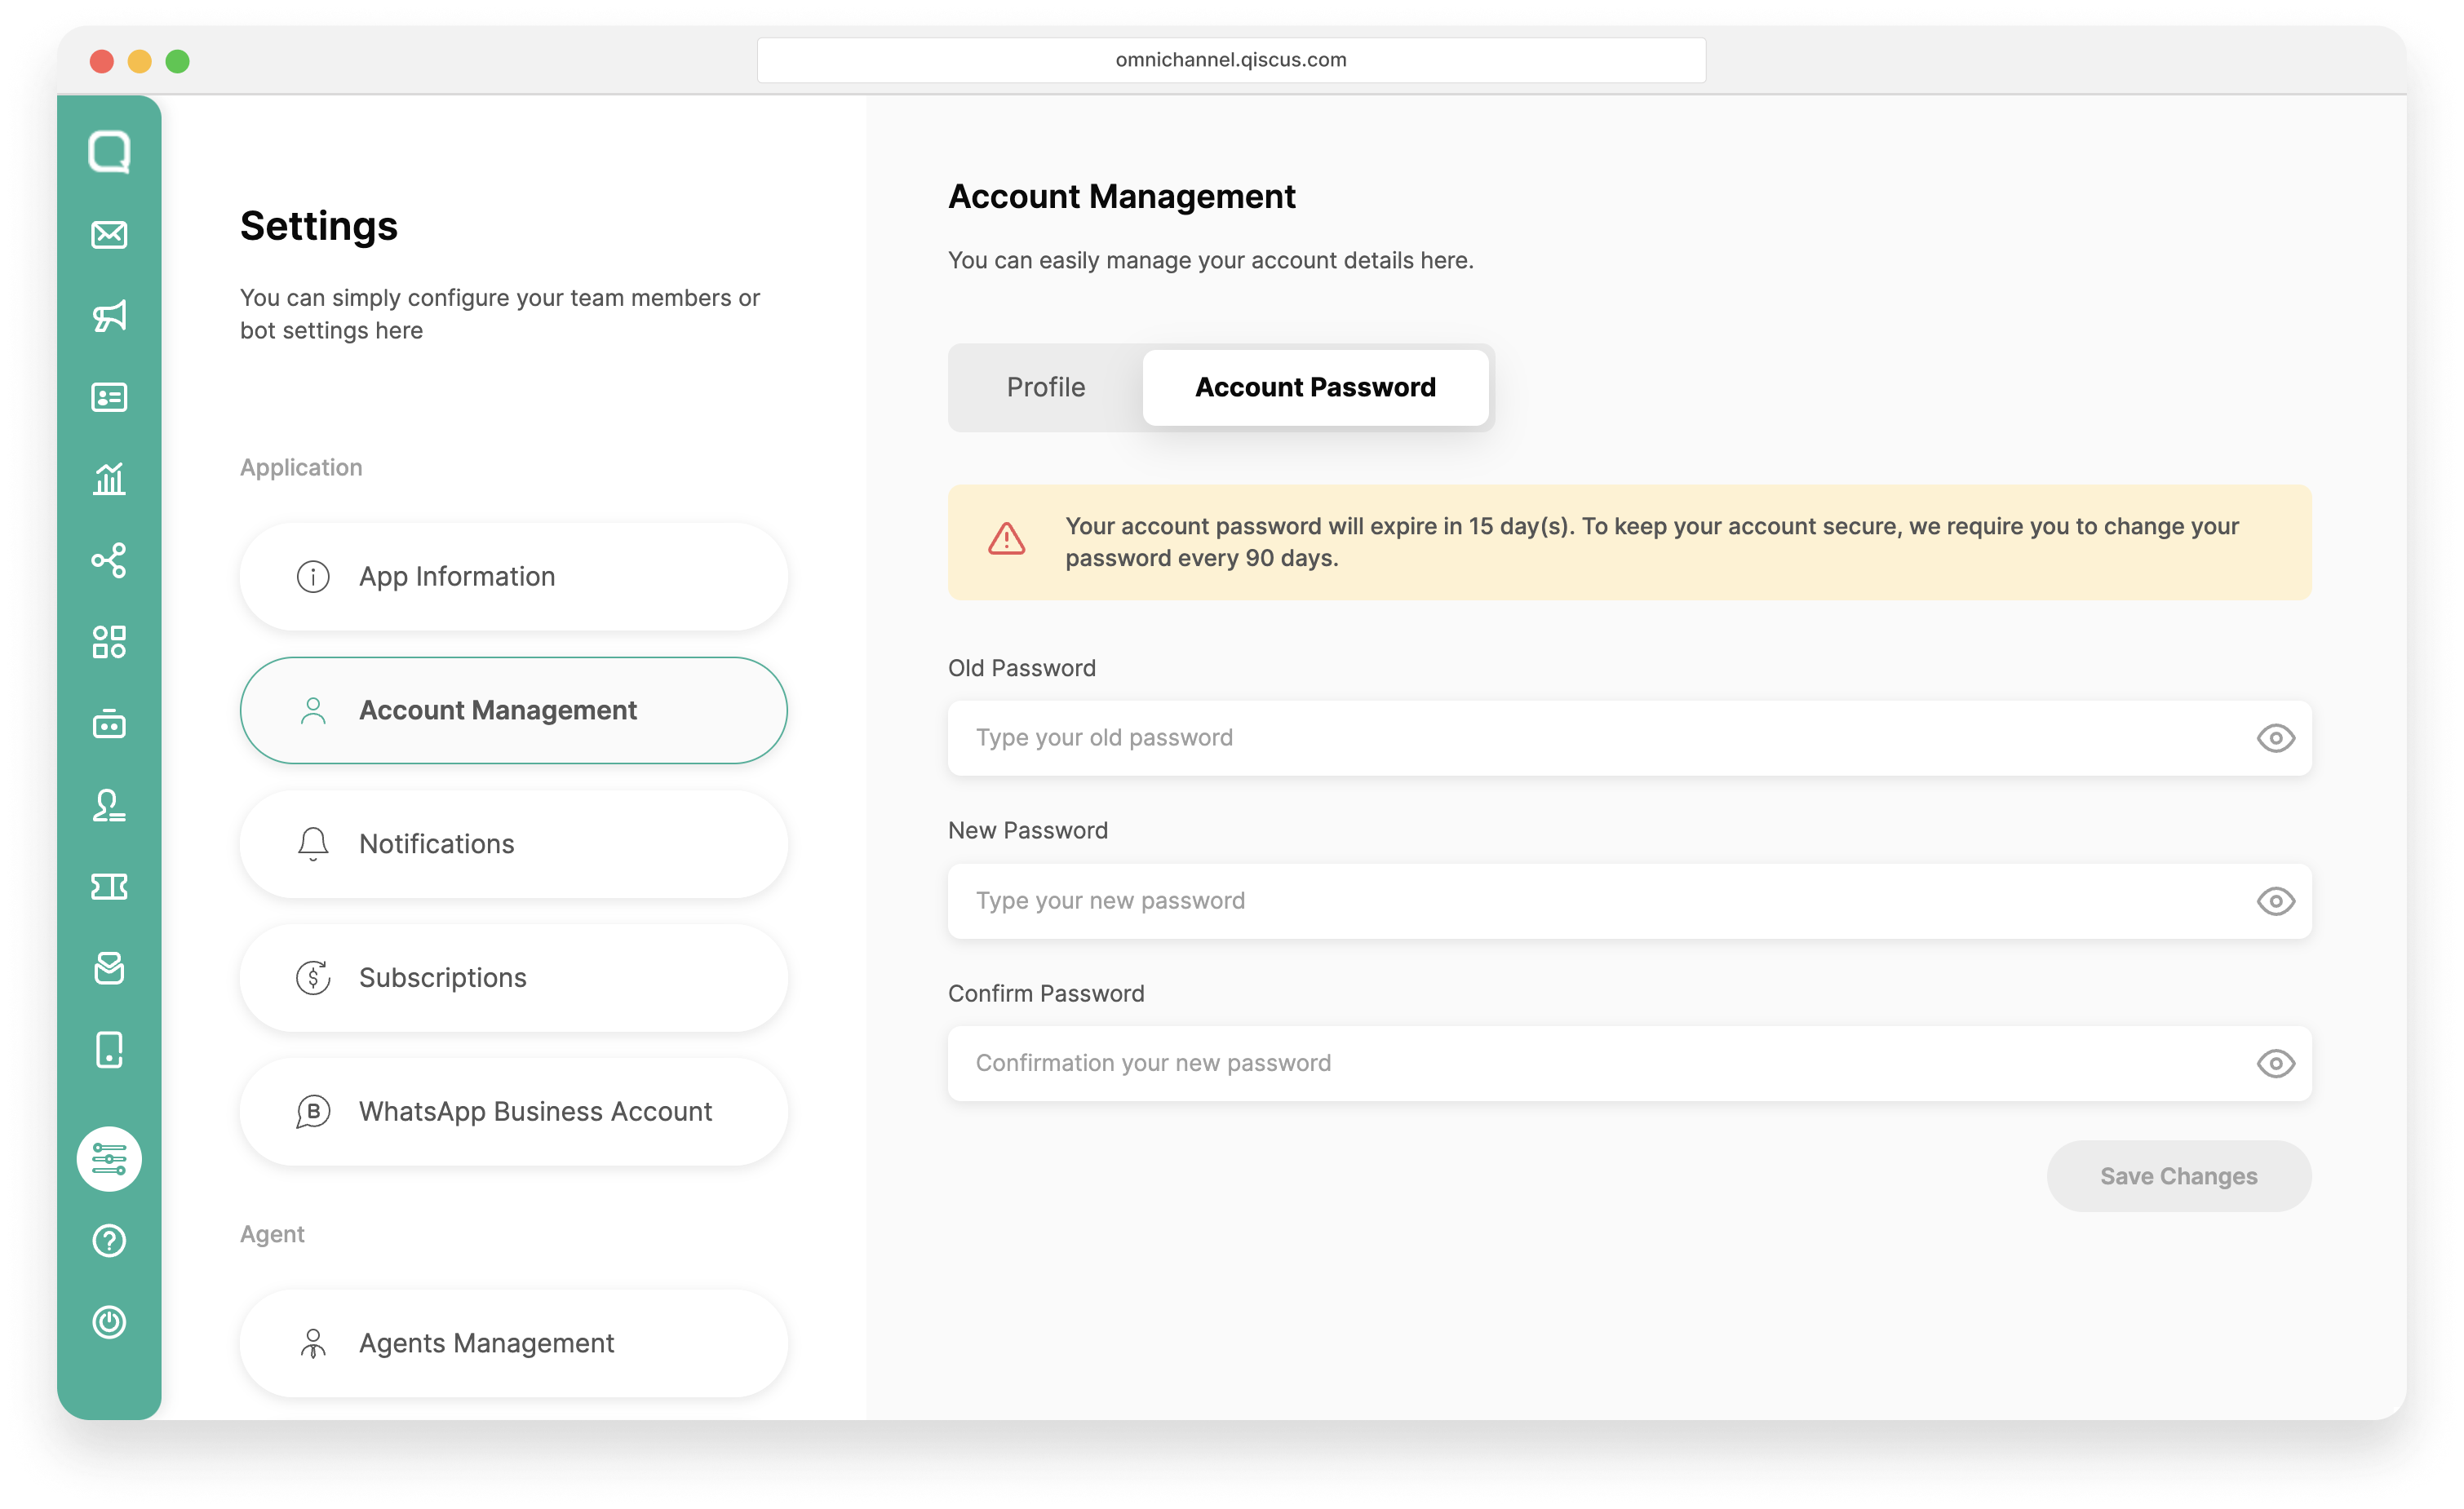Click the Account Management page heading
2464x1509 pixels.
[1121, 196]
